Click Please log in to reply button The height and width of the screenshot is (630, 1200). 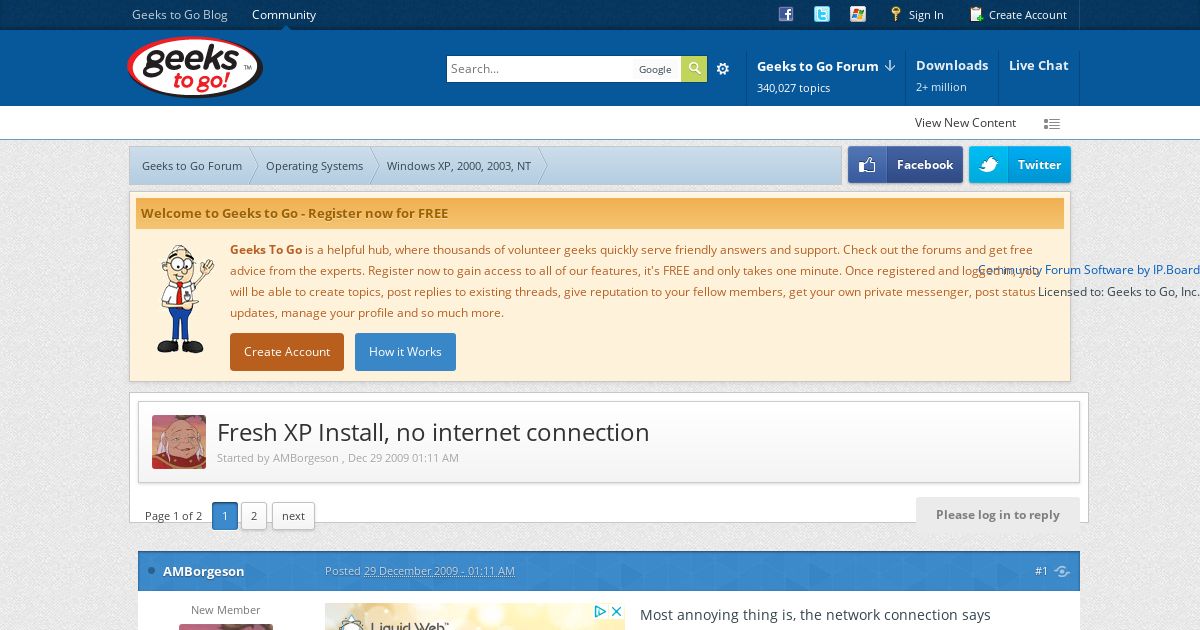pyautogui.click(x=998, y=515)
